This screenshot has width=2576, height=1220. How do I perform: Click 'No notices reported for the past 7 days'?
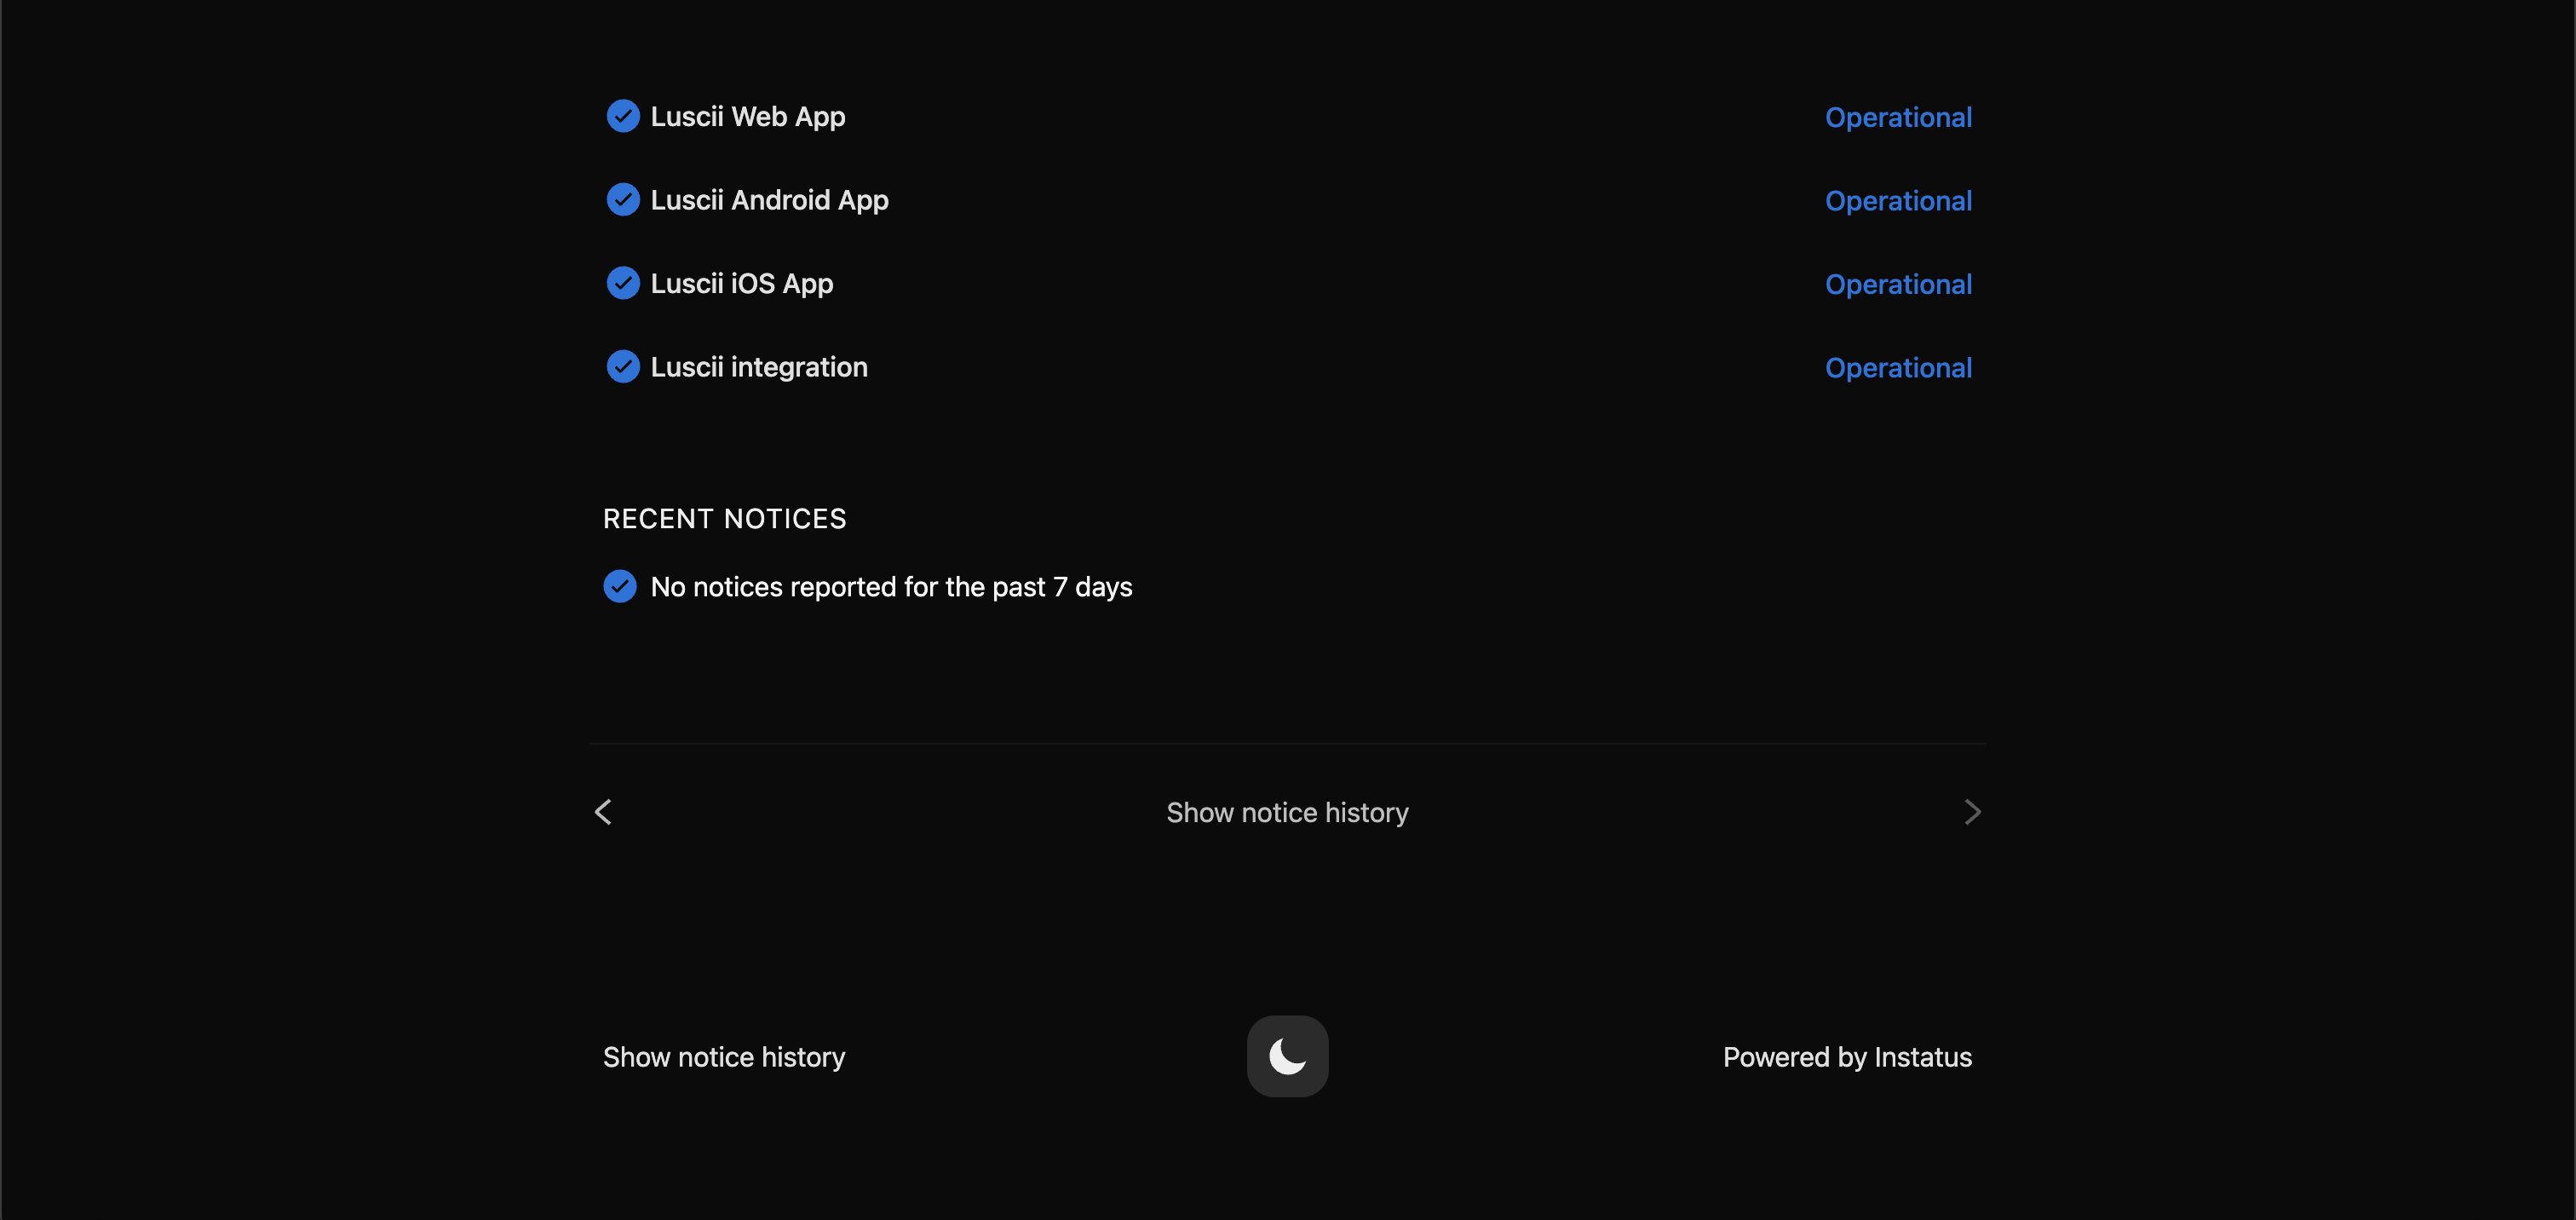[x=891, y=587]
